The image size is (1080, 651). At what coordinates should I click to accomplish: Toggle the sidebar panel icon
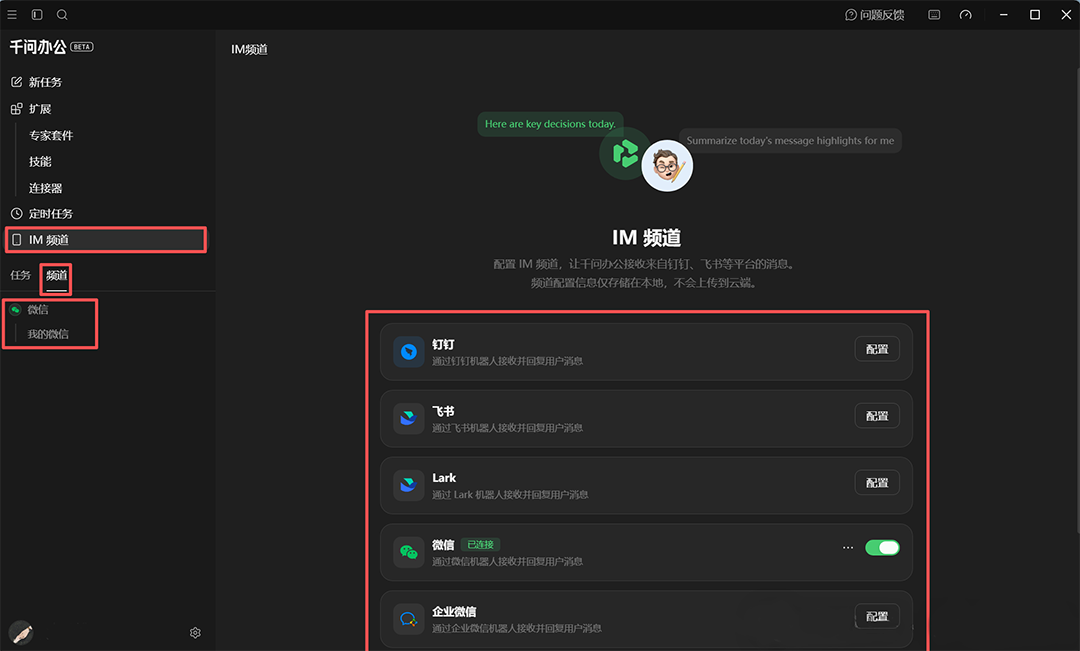point(37,14)
